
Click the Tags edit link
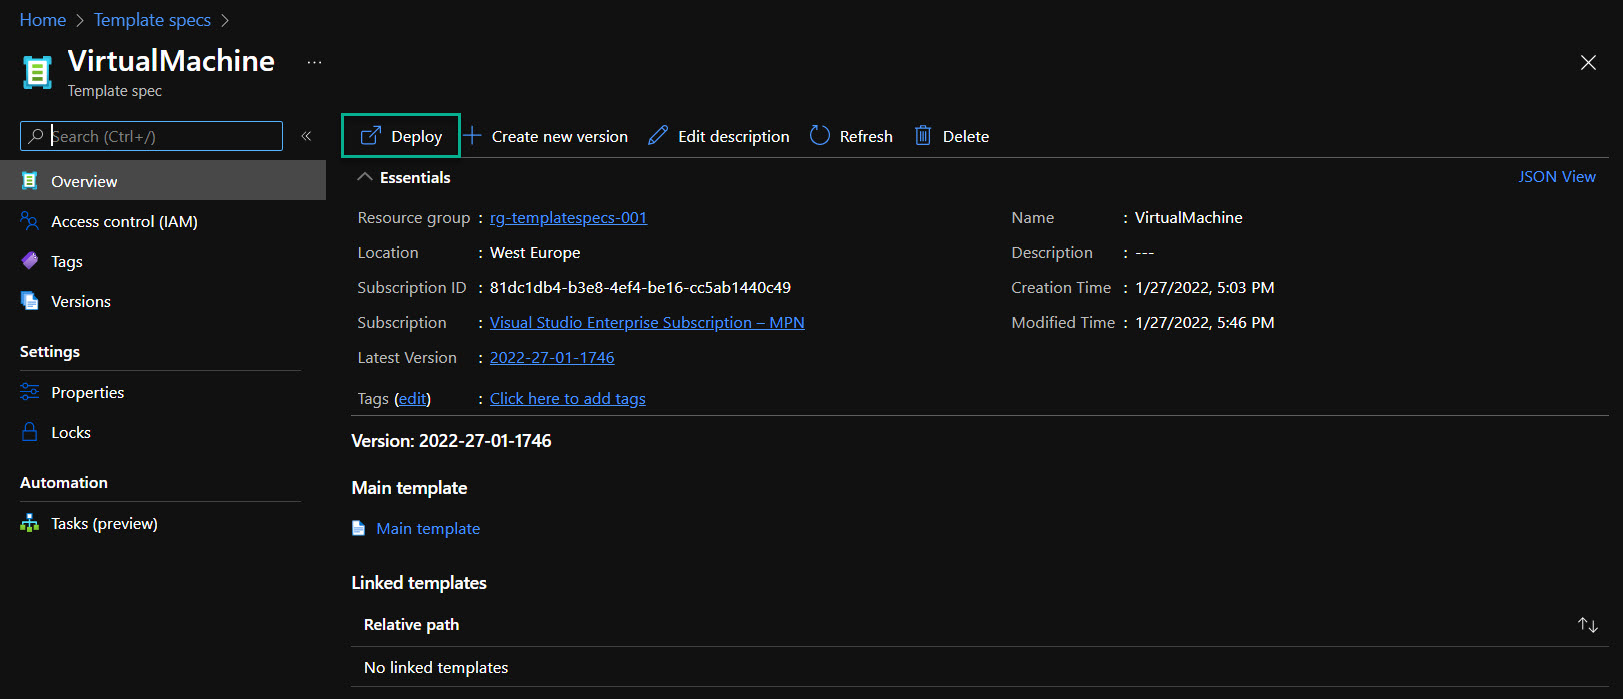(x=413, y=398)
